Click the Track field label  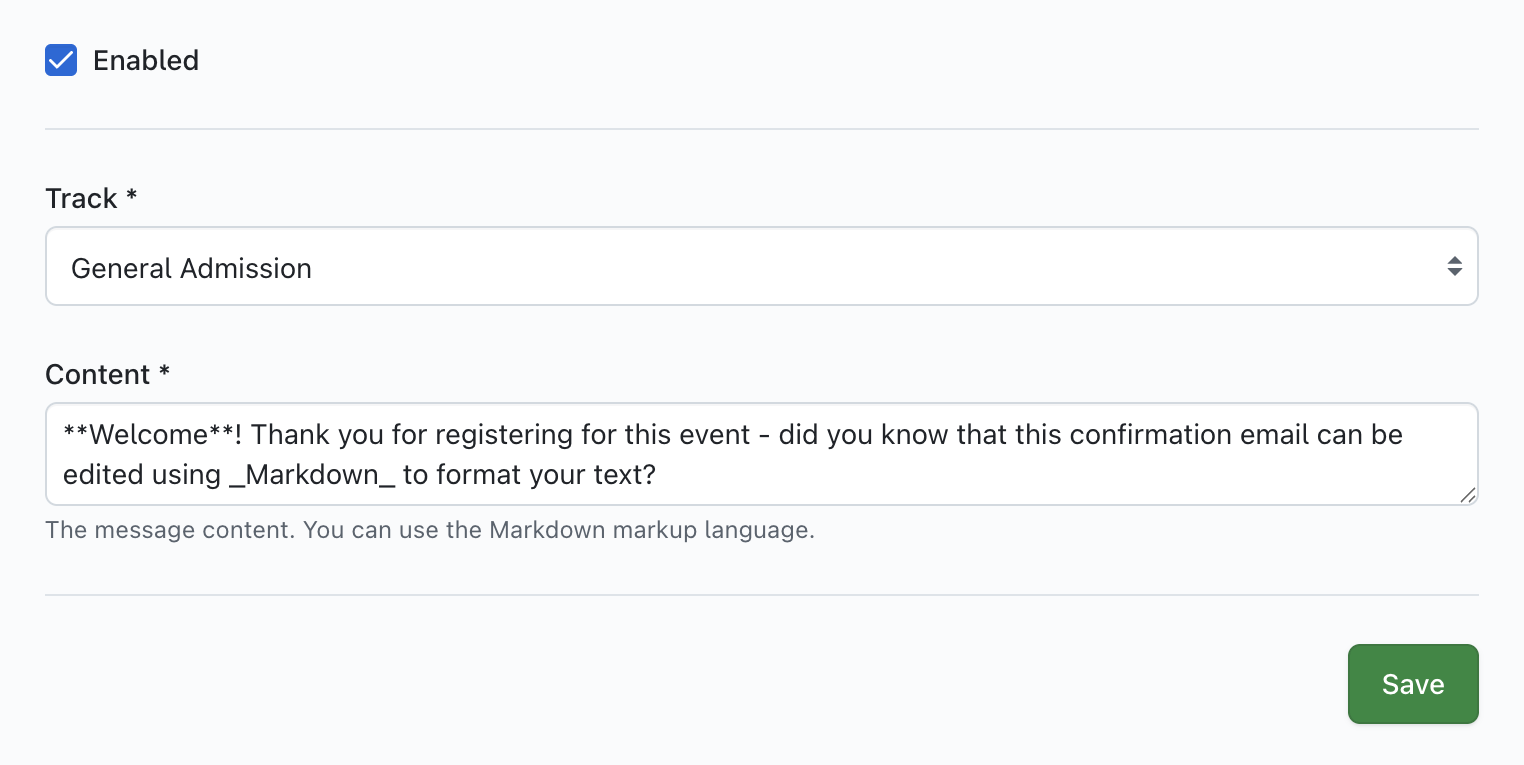82,199
